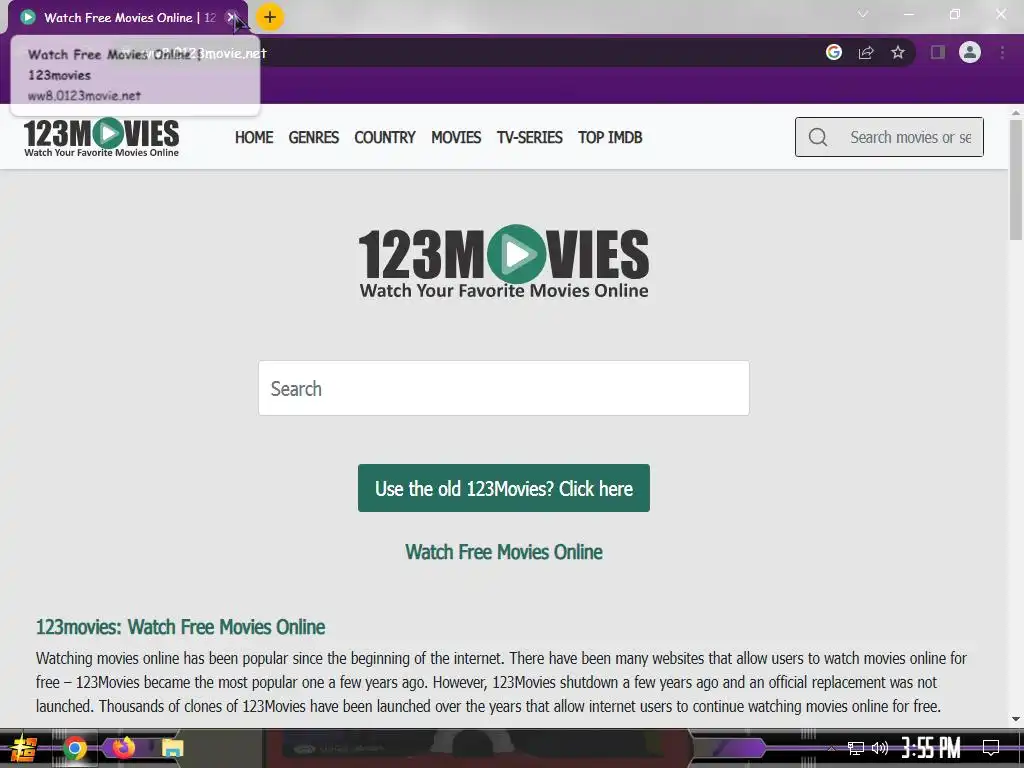
Task: Show hidden system tray icons
Action: (x=831, y=748)
